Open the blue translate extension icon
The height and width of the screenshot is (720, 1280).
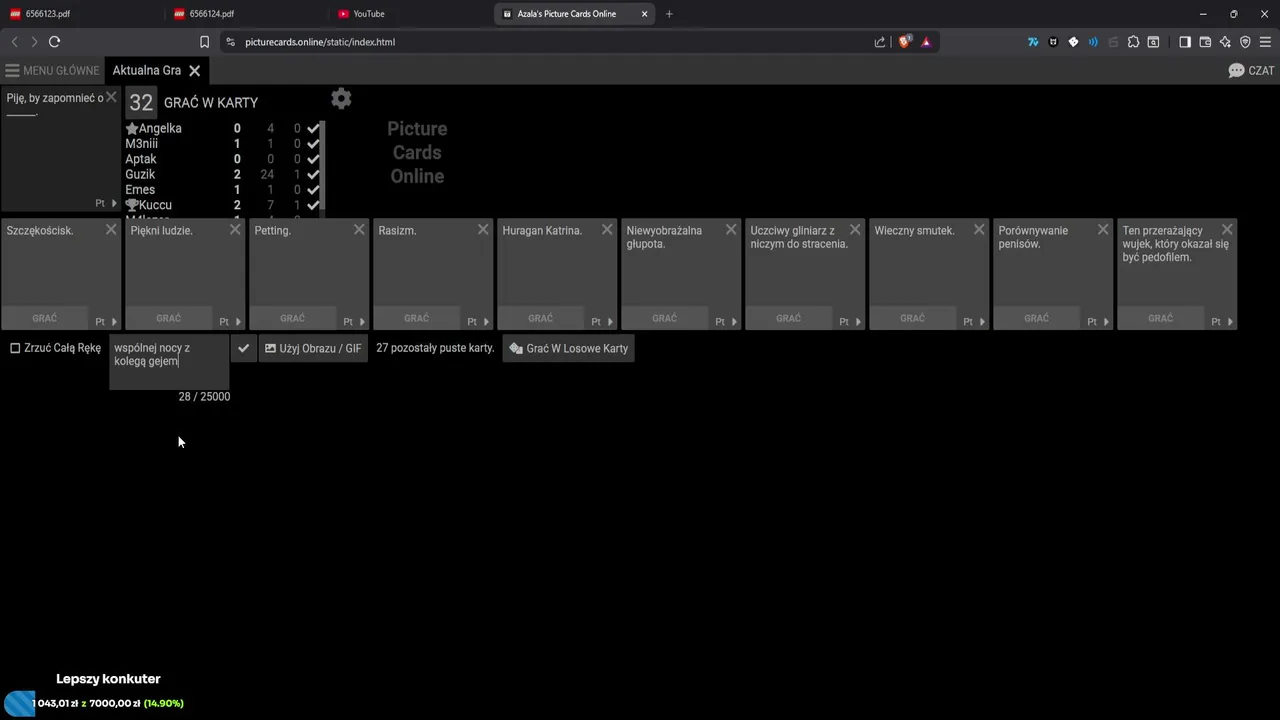point(1033,42)
